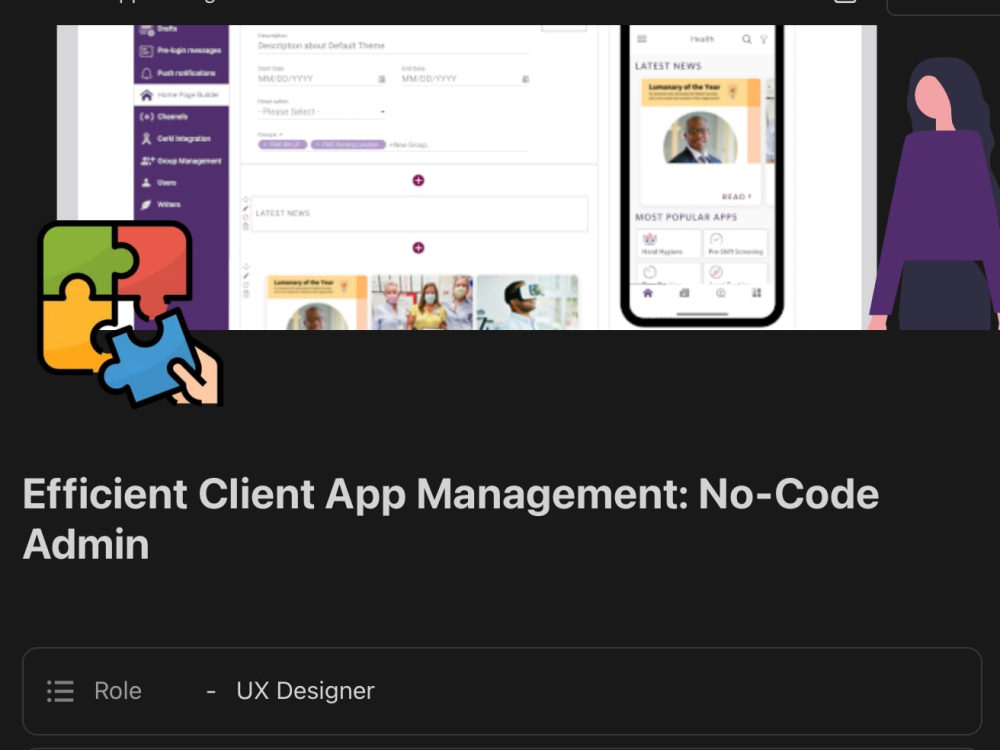The width and height of the screenshot is (1000, 750).
Task: Click the pencil edit icon beside LATEST NEWS block
Action: 246,209
